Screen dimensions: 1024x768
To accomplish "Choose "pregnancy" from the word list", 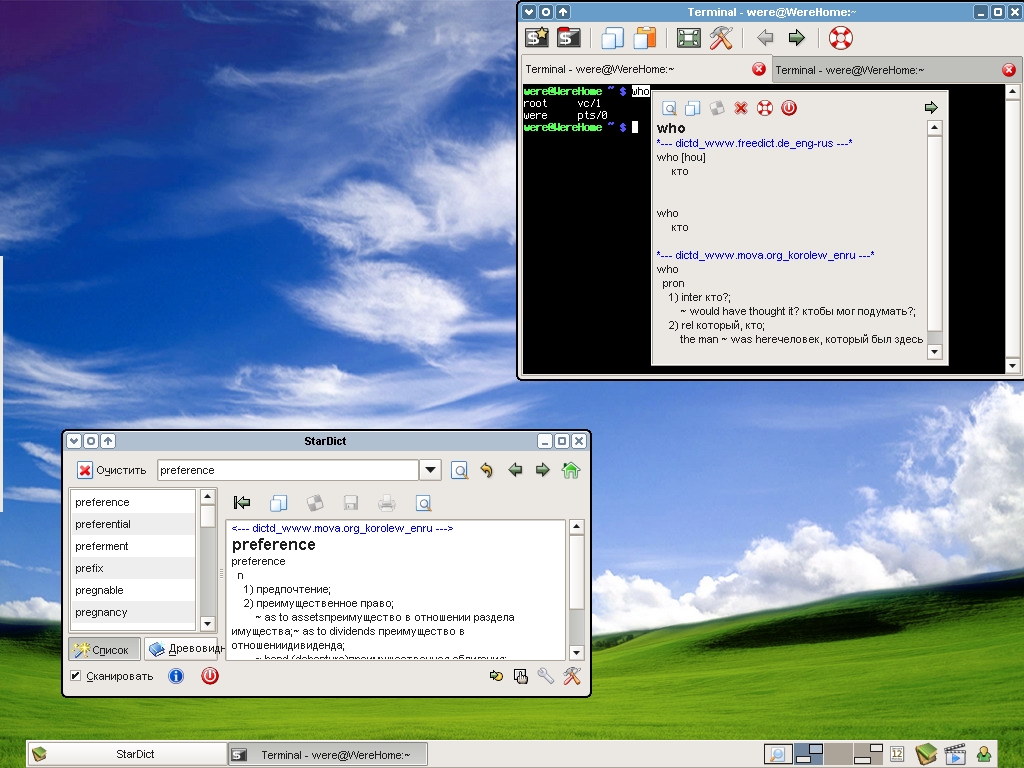I will [x=133, y=613].
